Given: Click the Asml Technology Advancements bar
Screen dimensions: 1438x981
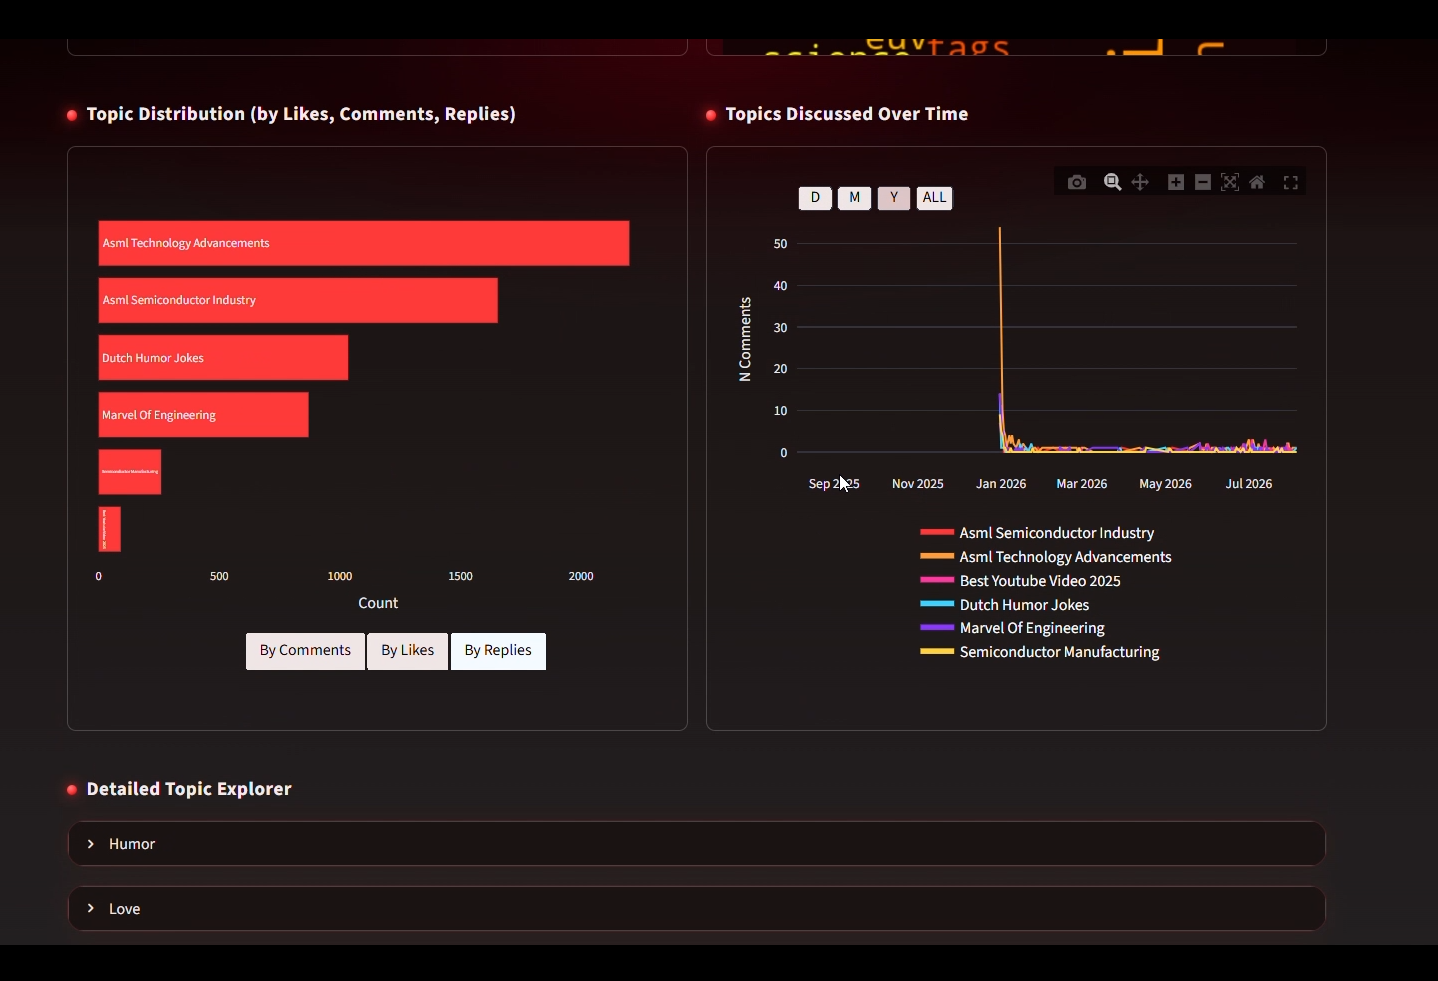Looking at the screenshot, I should pyautogui.click(x=364, y=243).
